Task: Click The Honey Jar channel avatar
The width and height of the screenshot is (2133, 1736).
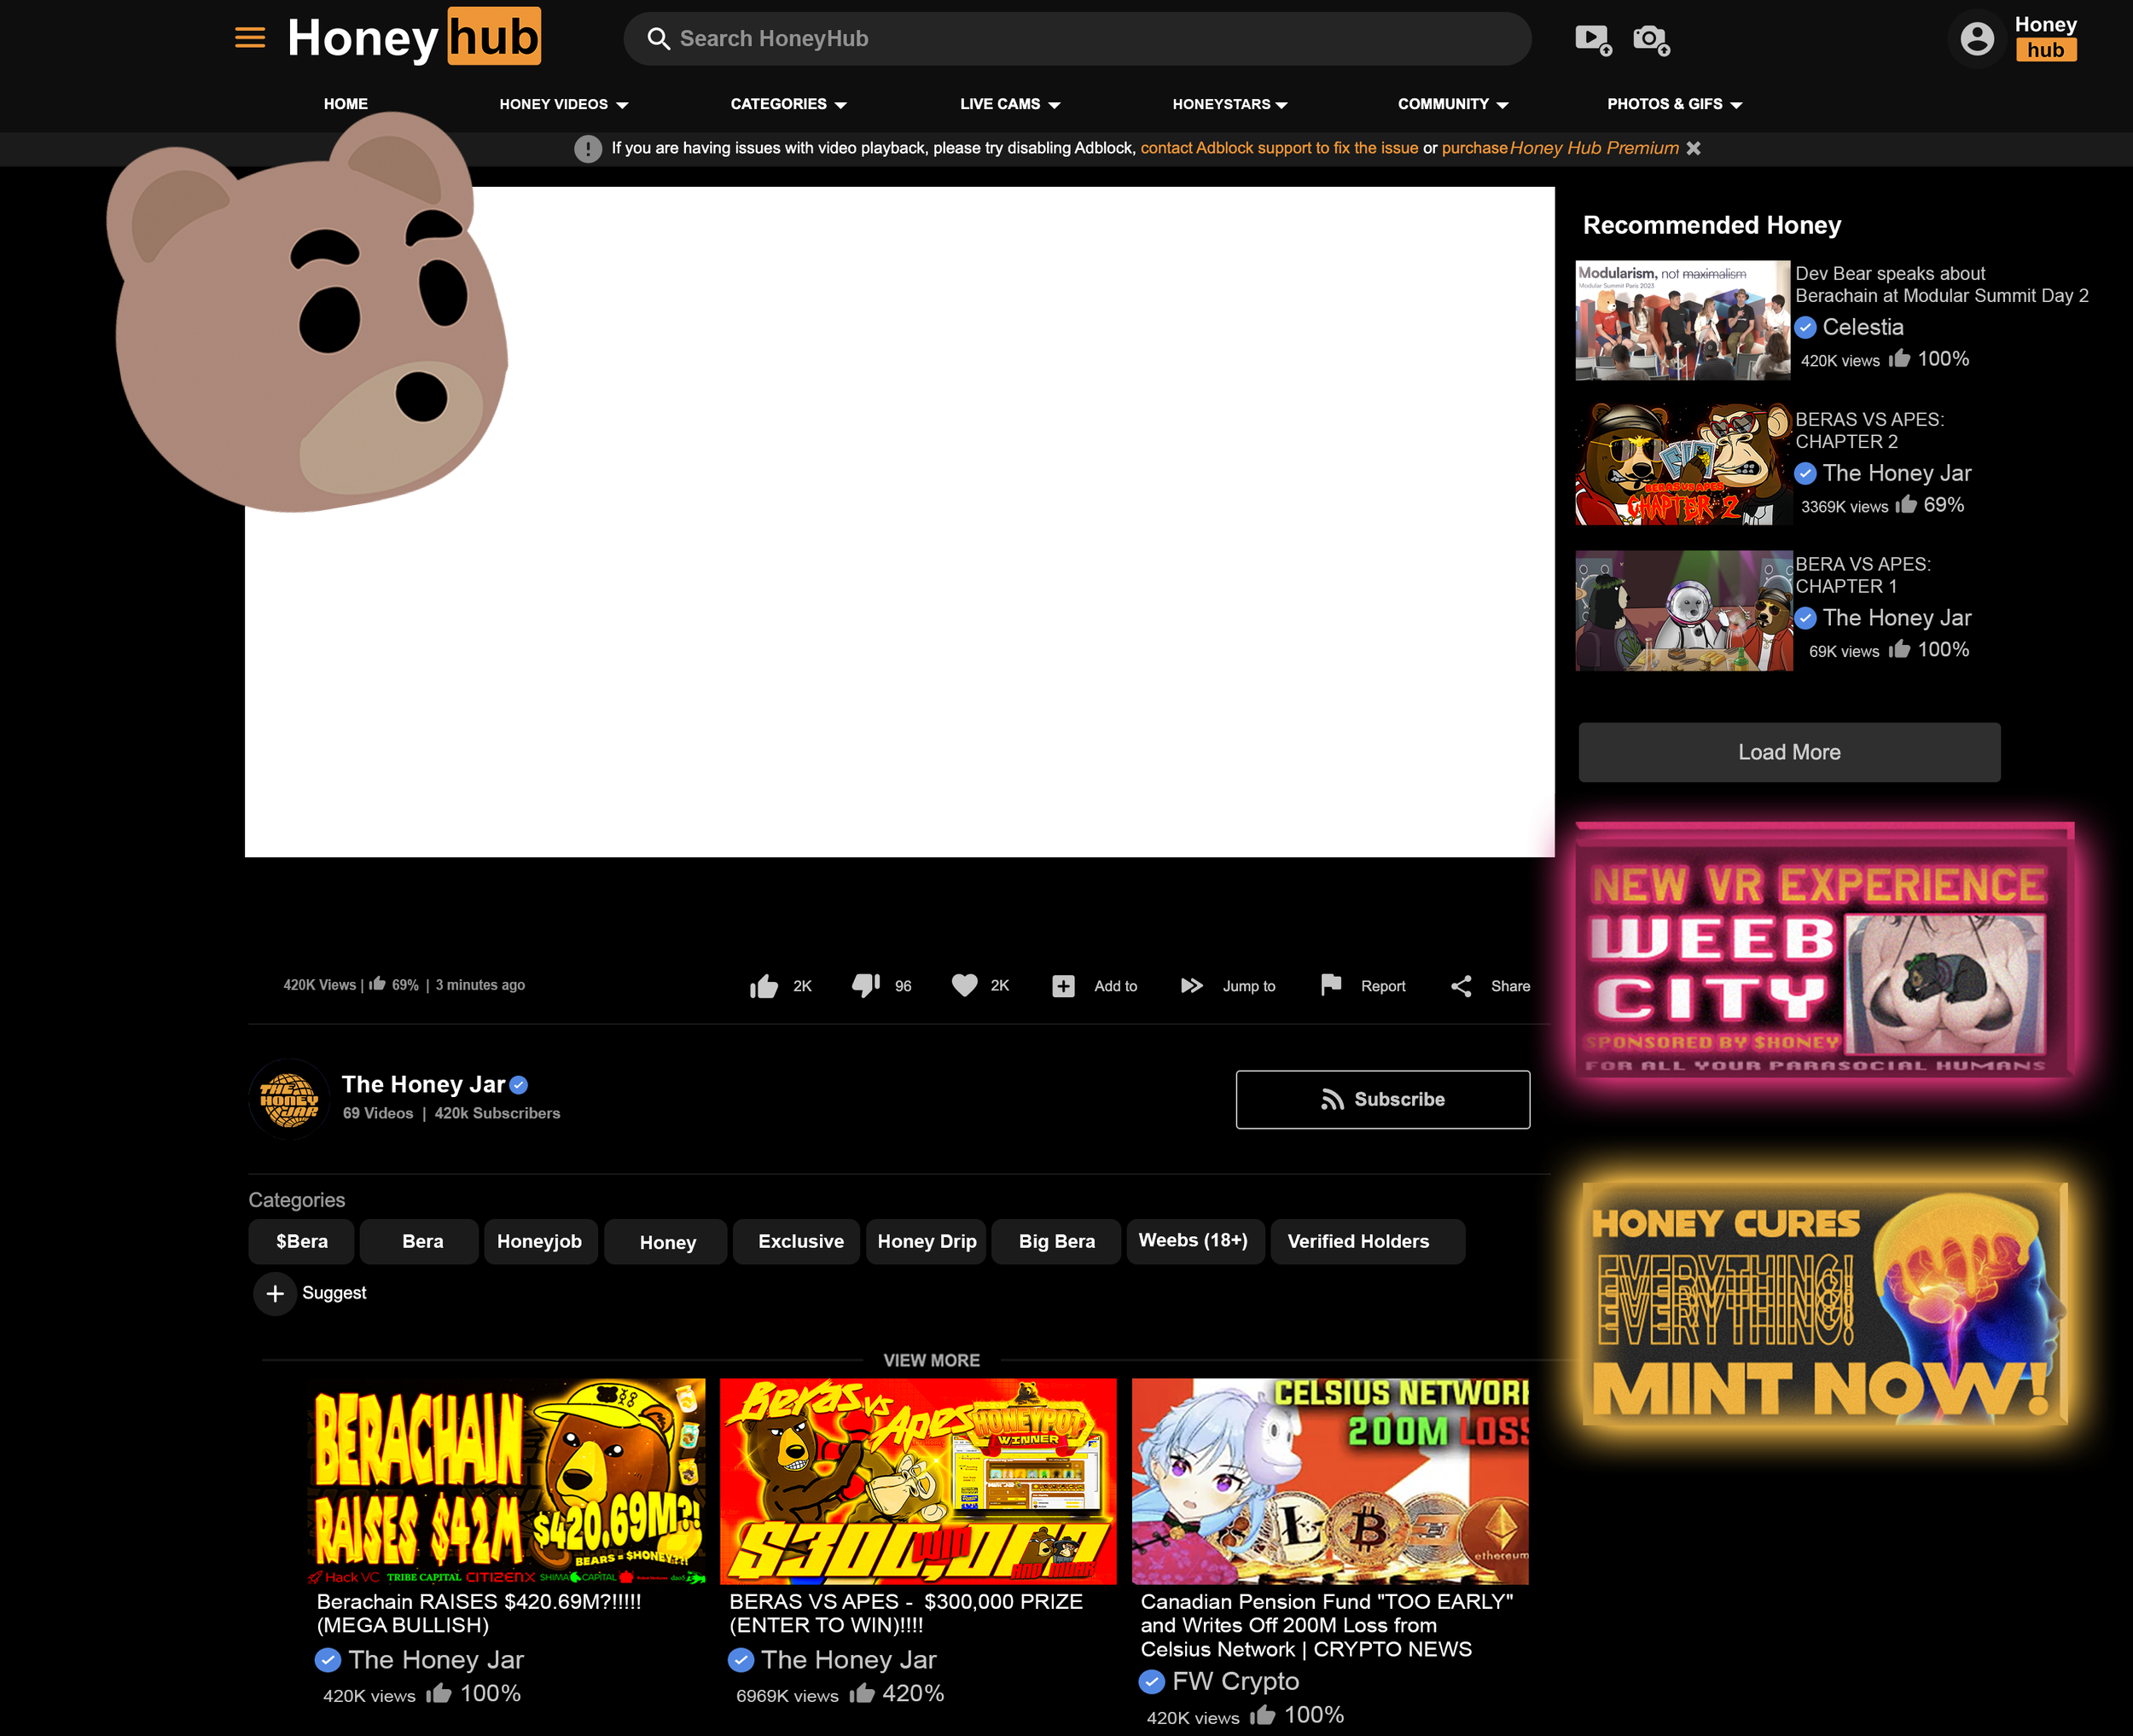Action: pos(289,1098)
